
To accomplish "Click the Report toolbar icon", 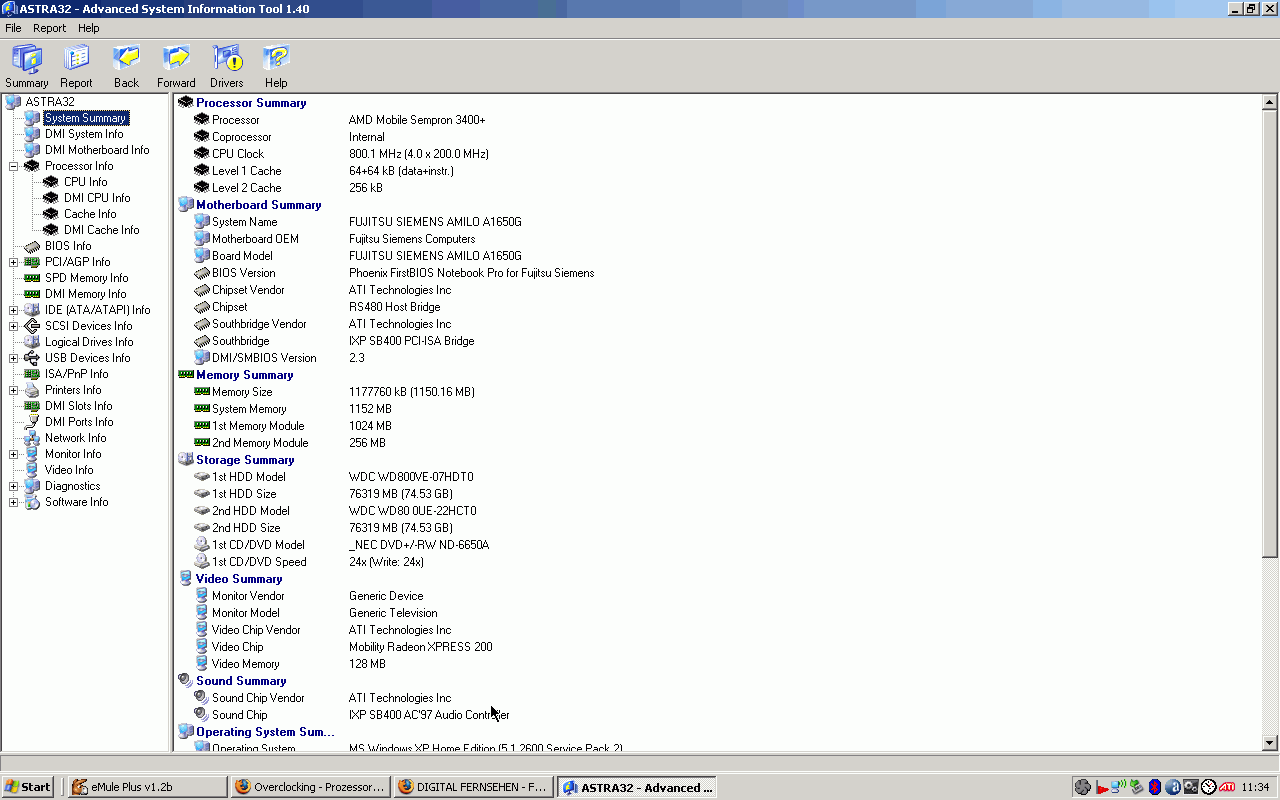I will coord(76,66).
